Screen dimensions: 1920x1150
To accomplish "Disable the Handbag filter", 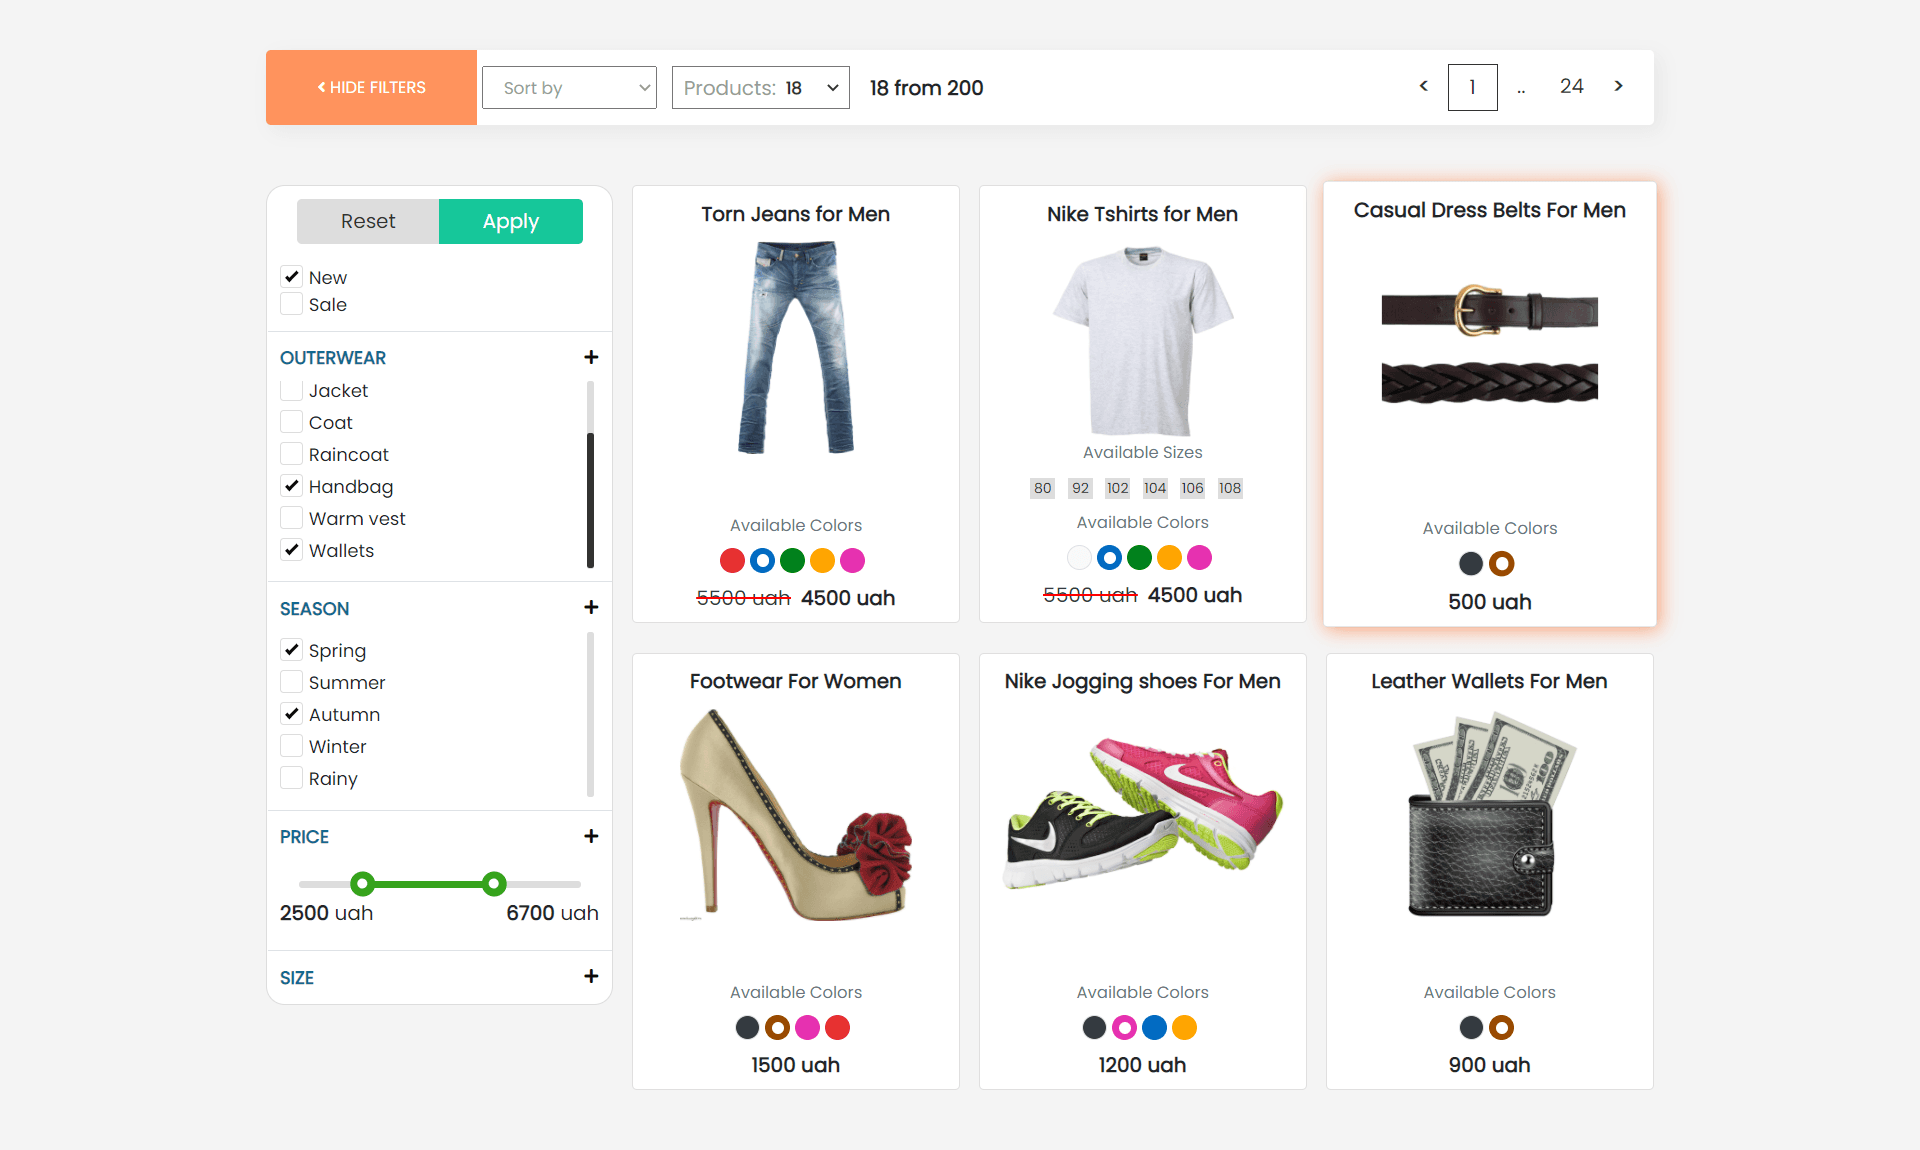I will click(x=291, y=486).
